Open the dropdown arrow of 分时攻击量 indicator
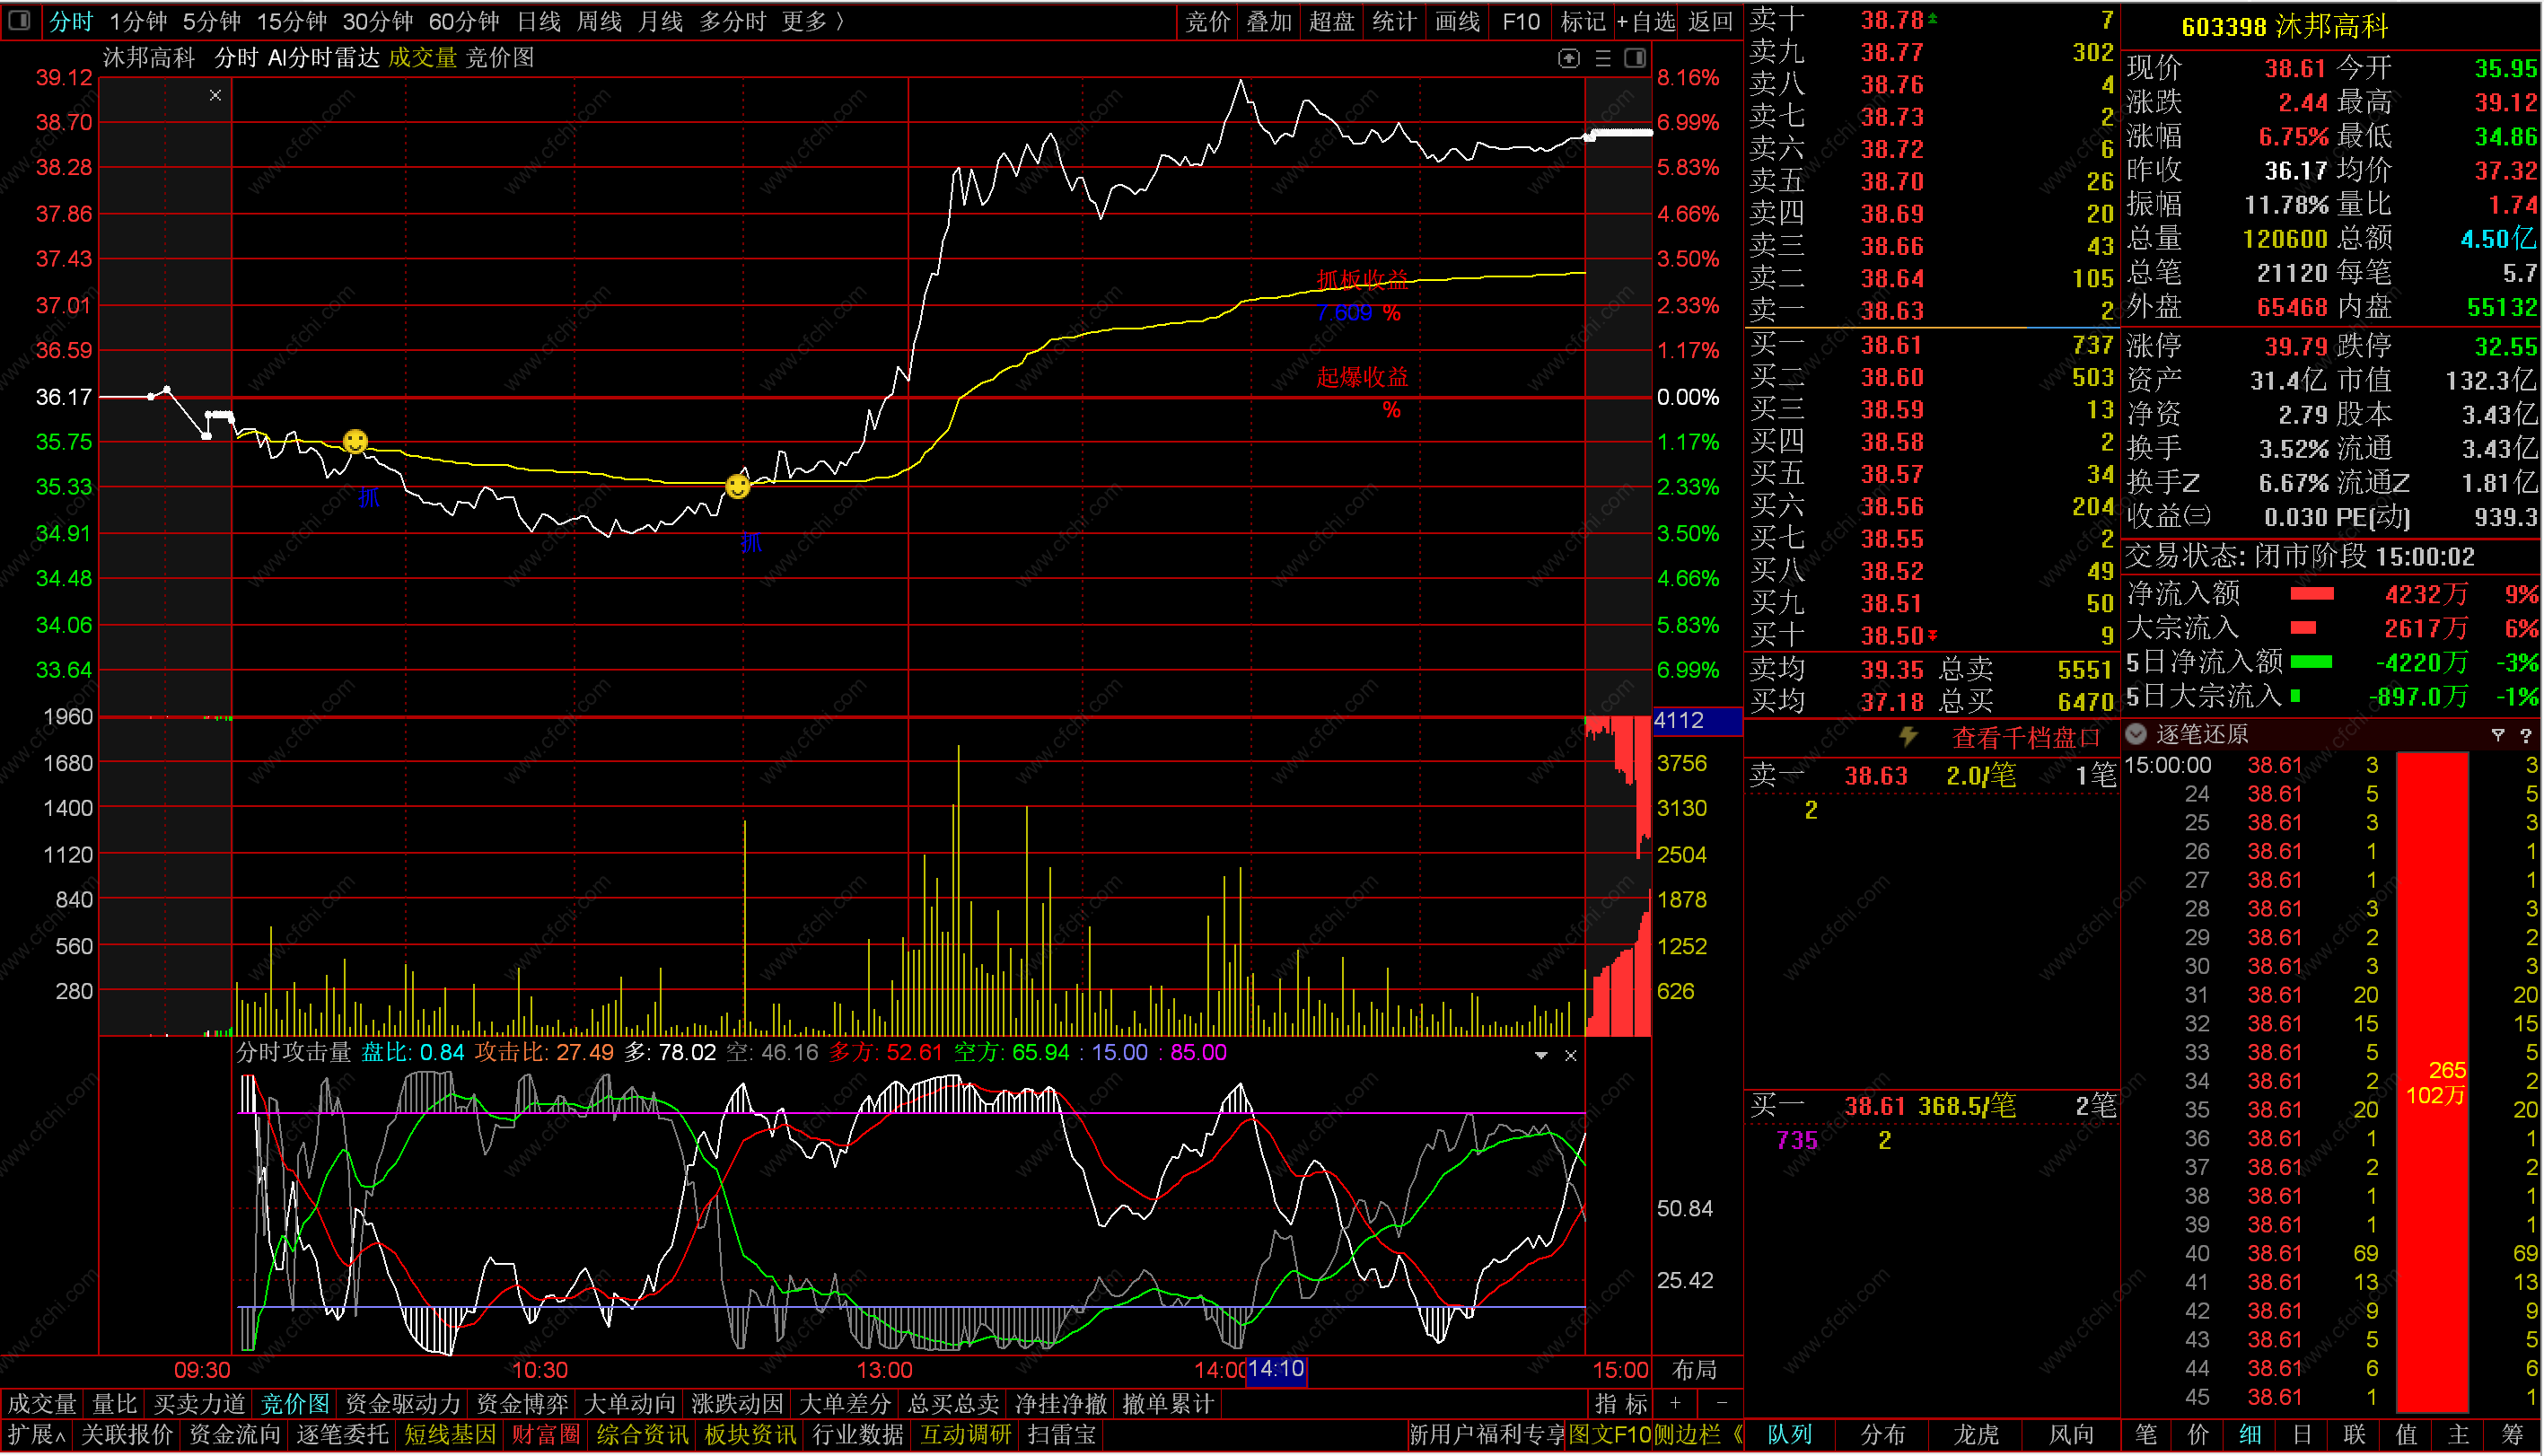This screenshot has width=2544, height=1456. pos(1541,1056)
